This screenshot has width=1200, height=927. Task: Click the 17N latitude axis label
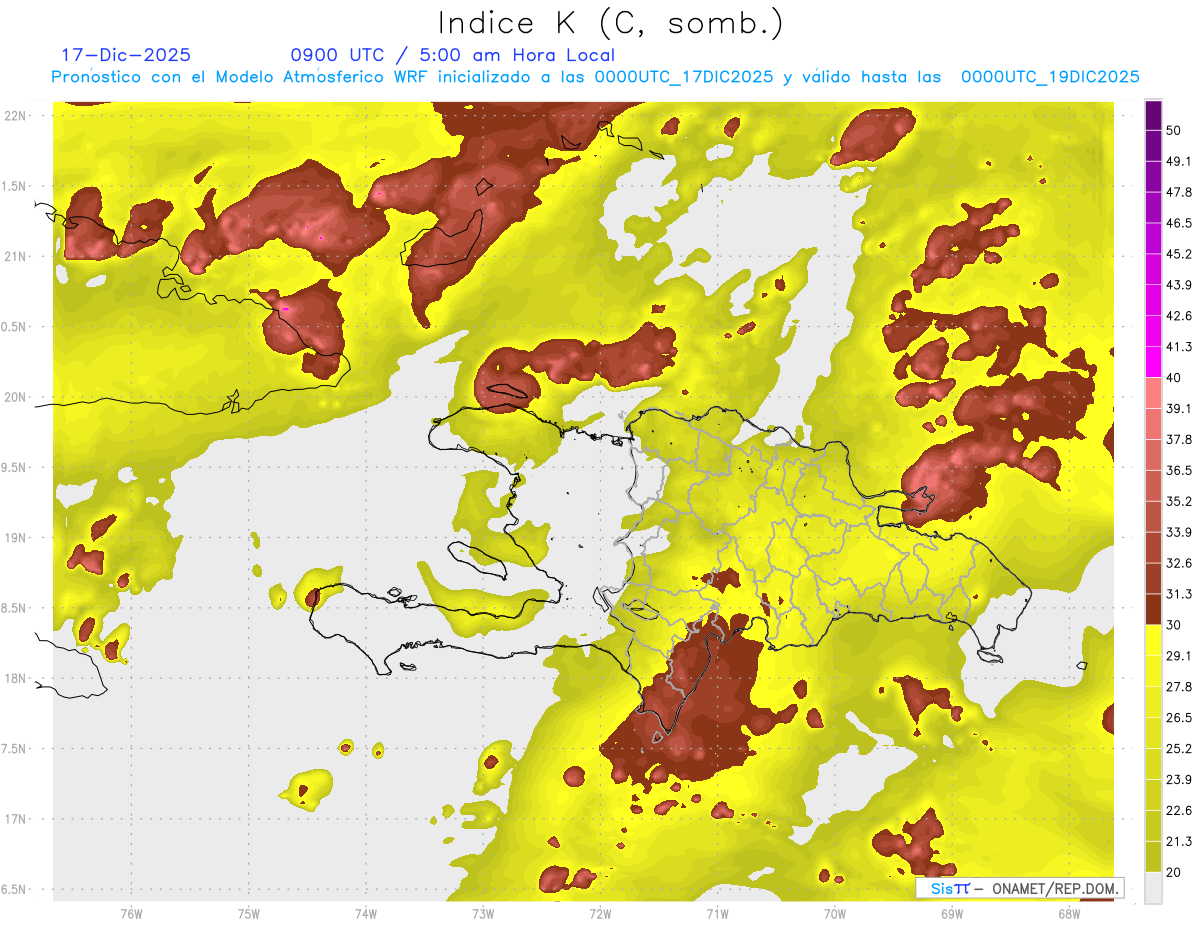coord(16,819)
